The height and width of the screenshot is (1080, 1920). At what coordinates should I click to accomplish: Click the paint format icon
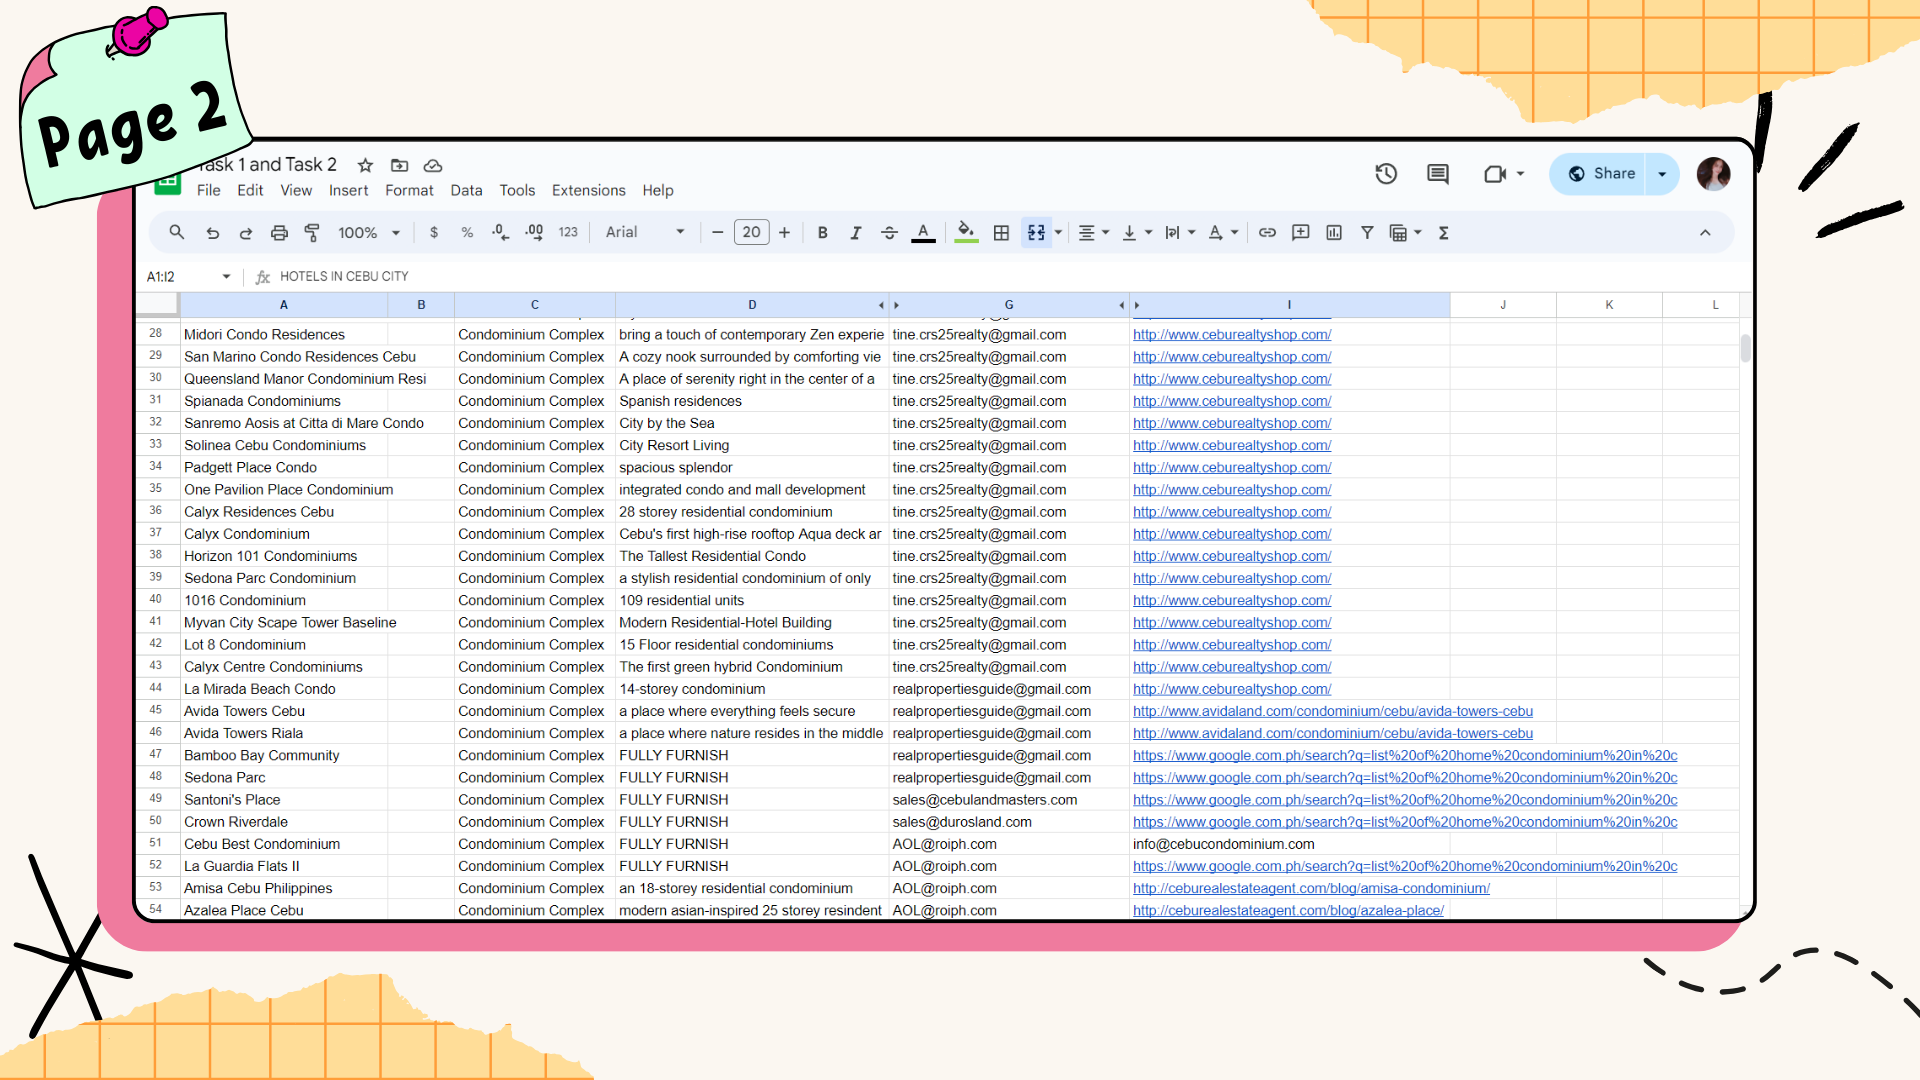312,233
